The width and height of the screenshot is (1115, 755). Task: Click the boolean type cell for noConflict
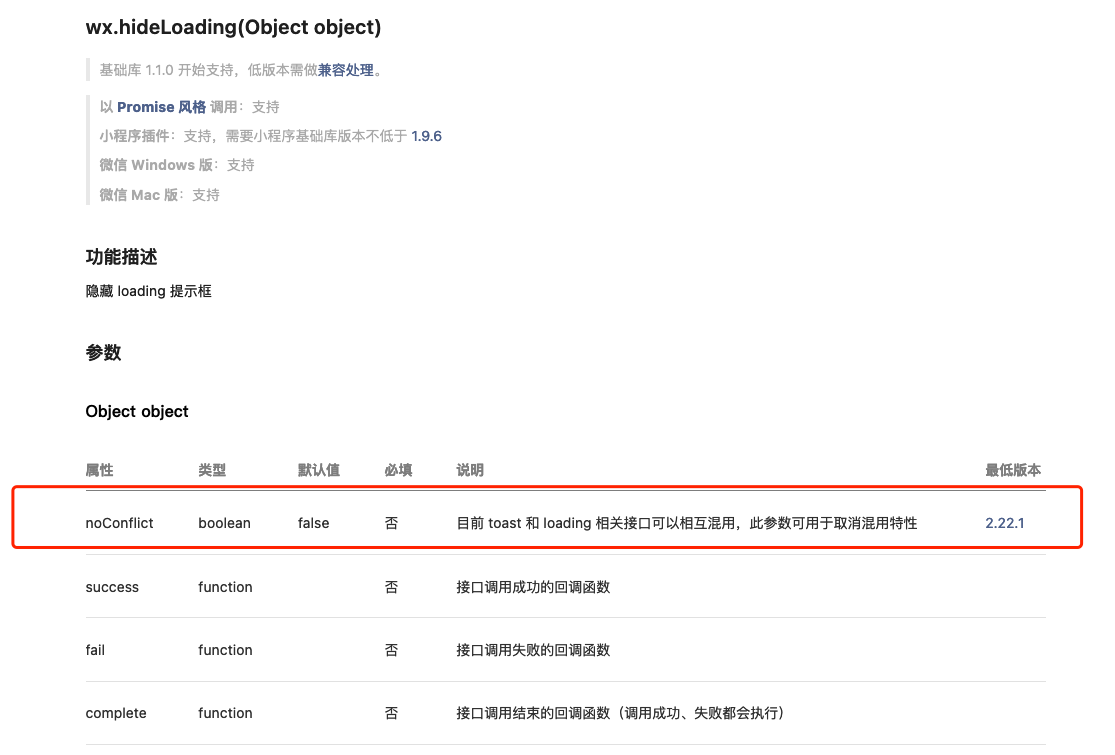click(224, 522)
